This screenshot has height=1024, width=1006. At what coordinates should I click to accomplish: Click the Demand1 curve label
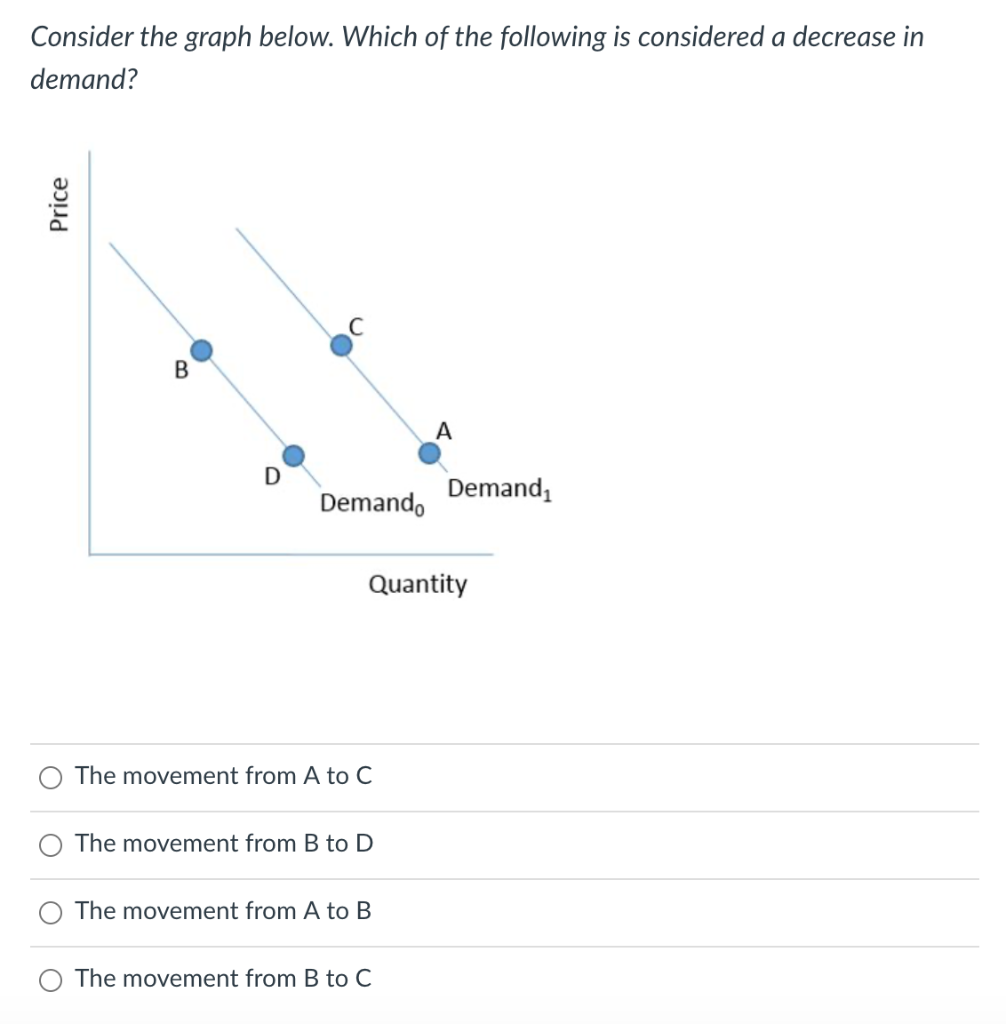(500, 488)
